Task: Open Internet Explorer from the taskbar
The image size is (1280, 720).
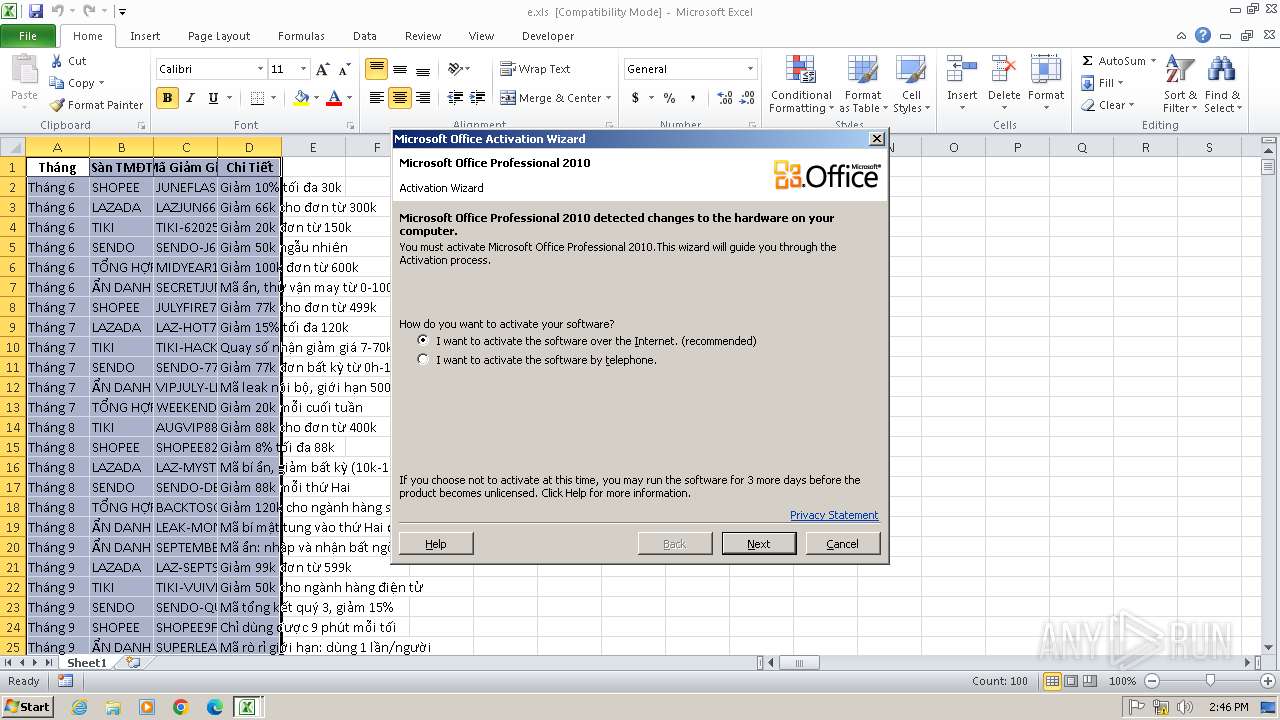Action: click(79, 707)
